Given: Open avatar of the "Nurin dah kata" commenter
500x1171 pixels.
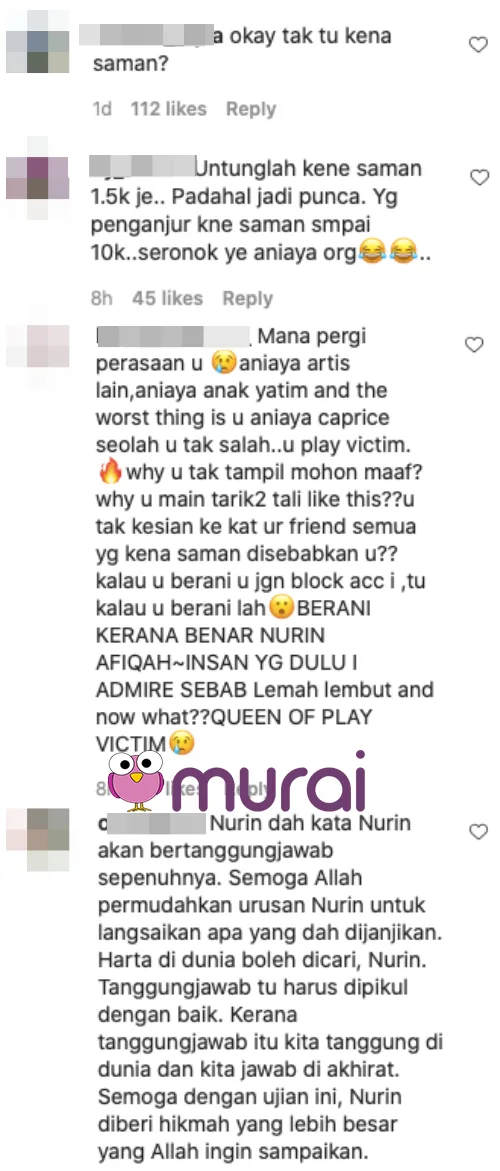Looking at the screenshot, I should pos(37,839).
